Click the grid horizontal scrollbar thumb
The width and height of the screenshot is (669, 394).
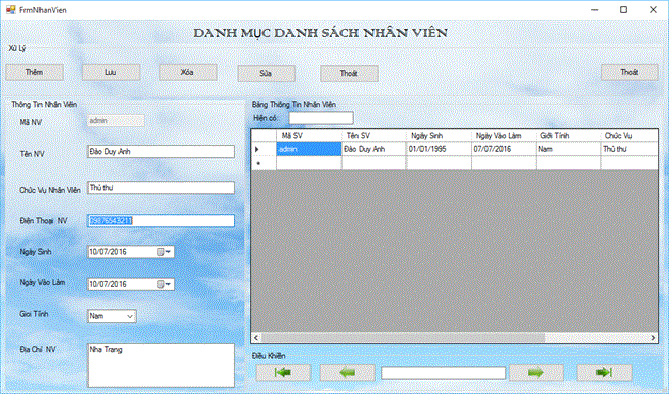point(403,338)
